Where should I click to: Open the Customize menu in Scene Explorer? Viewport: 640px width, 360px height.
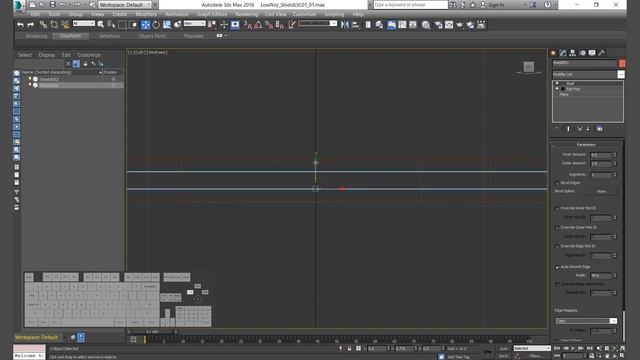(x=89, y=55)
